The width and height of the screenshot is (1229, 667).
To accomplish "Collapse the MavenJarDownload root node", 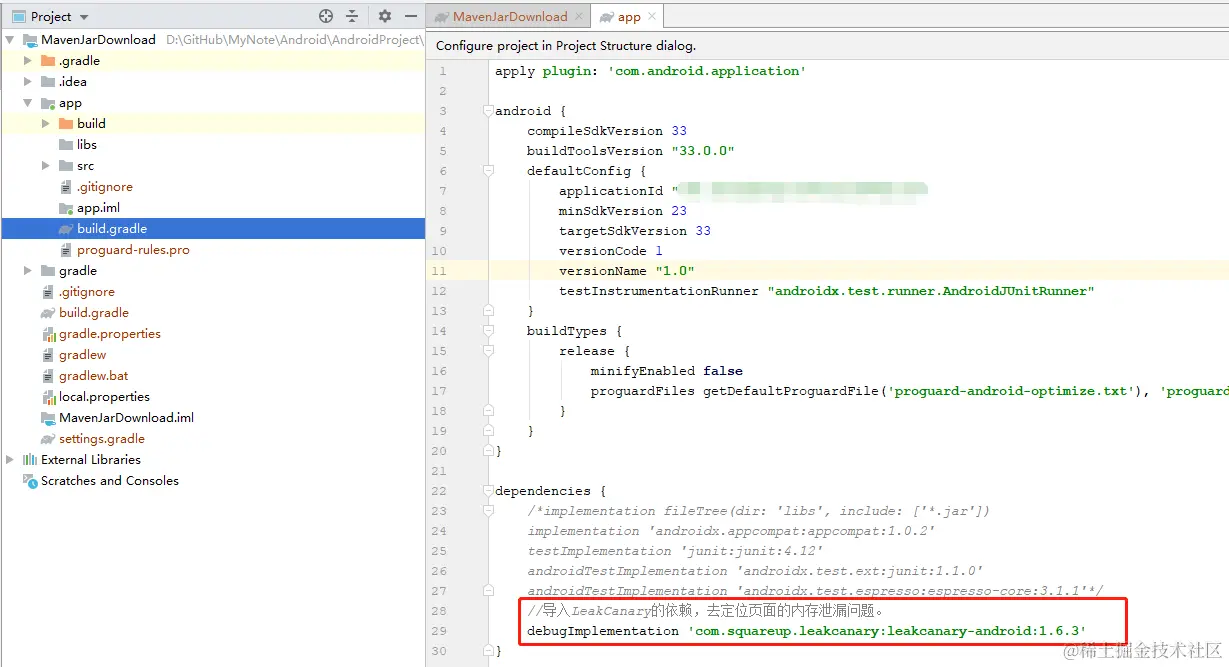I will pos(10,40).
